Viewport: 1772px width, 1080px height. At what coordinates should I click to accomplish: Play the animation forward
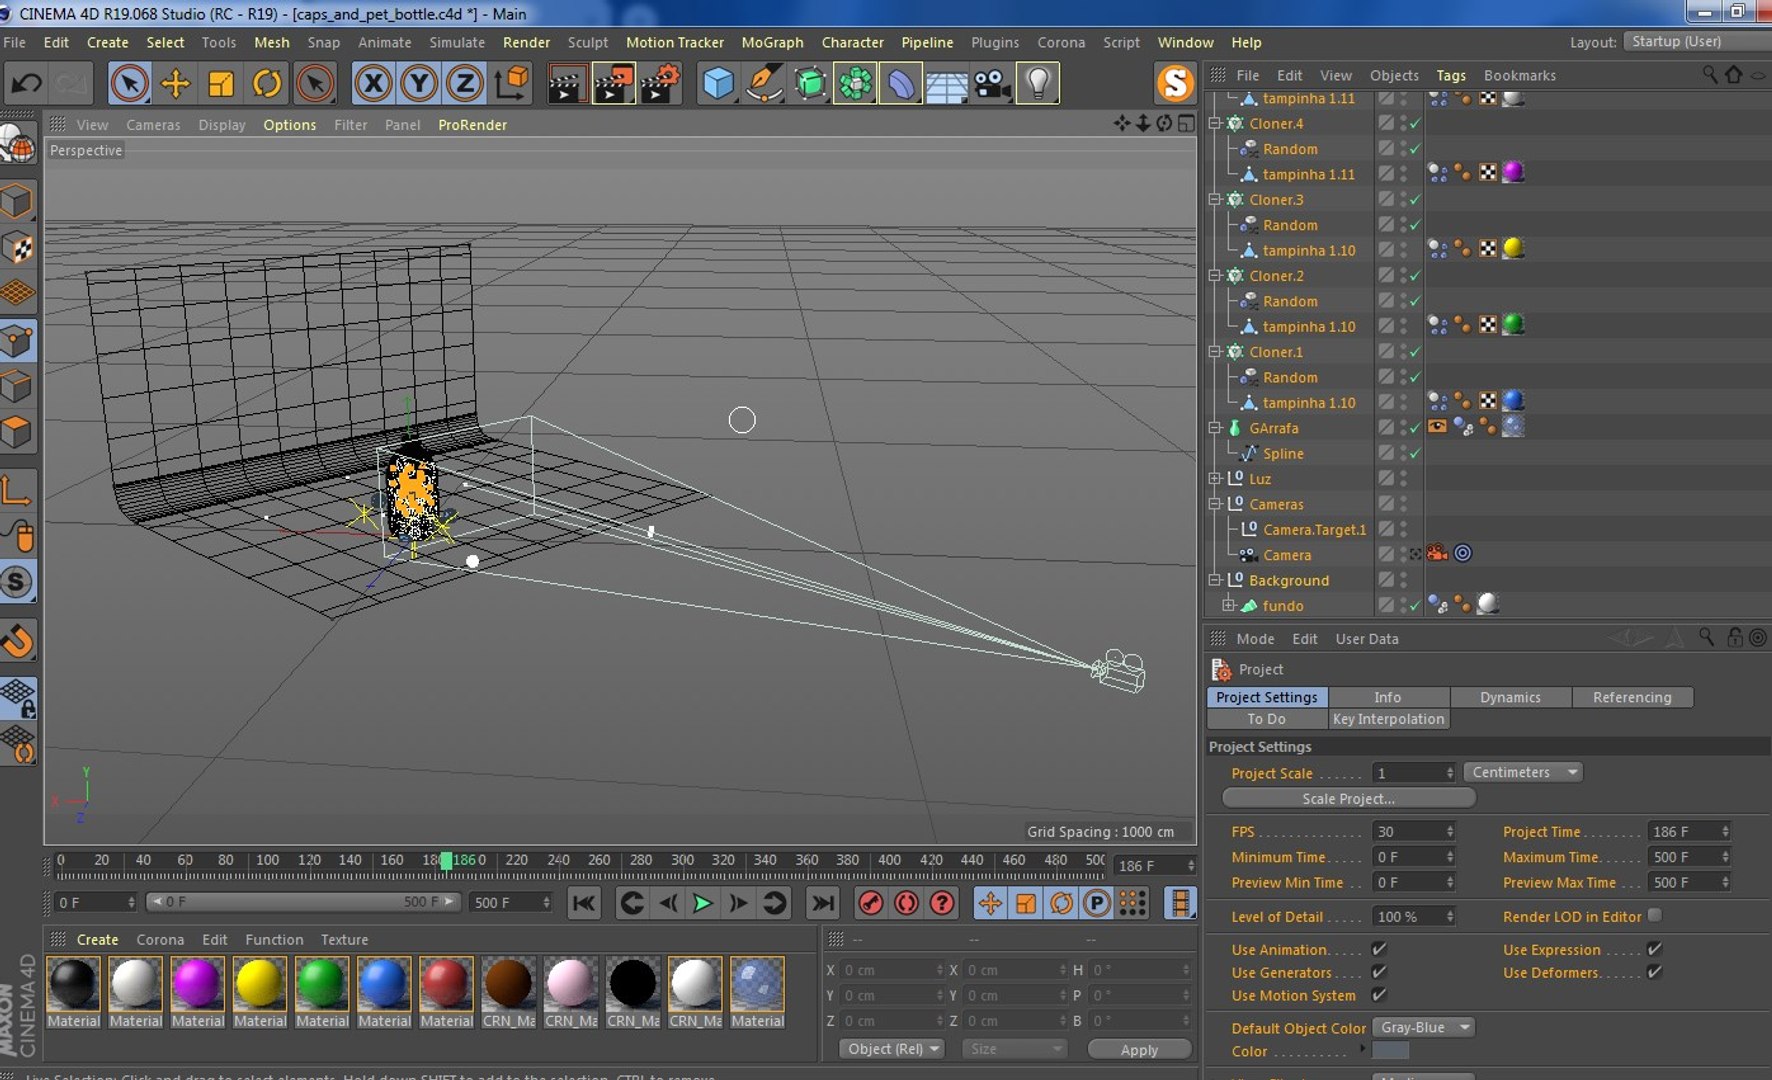[x=702, y=903]
